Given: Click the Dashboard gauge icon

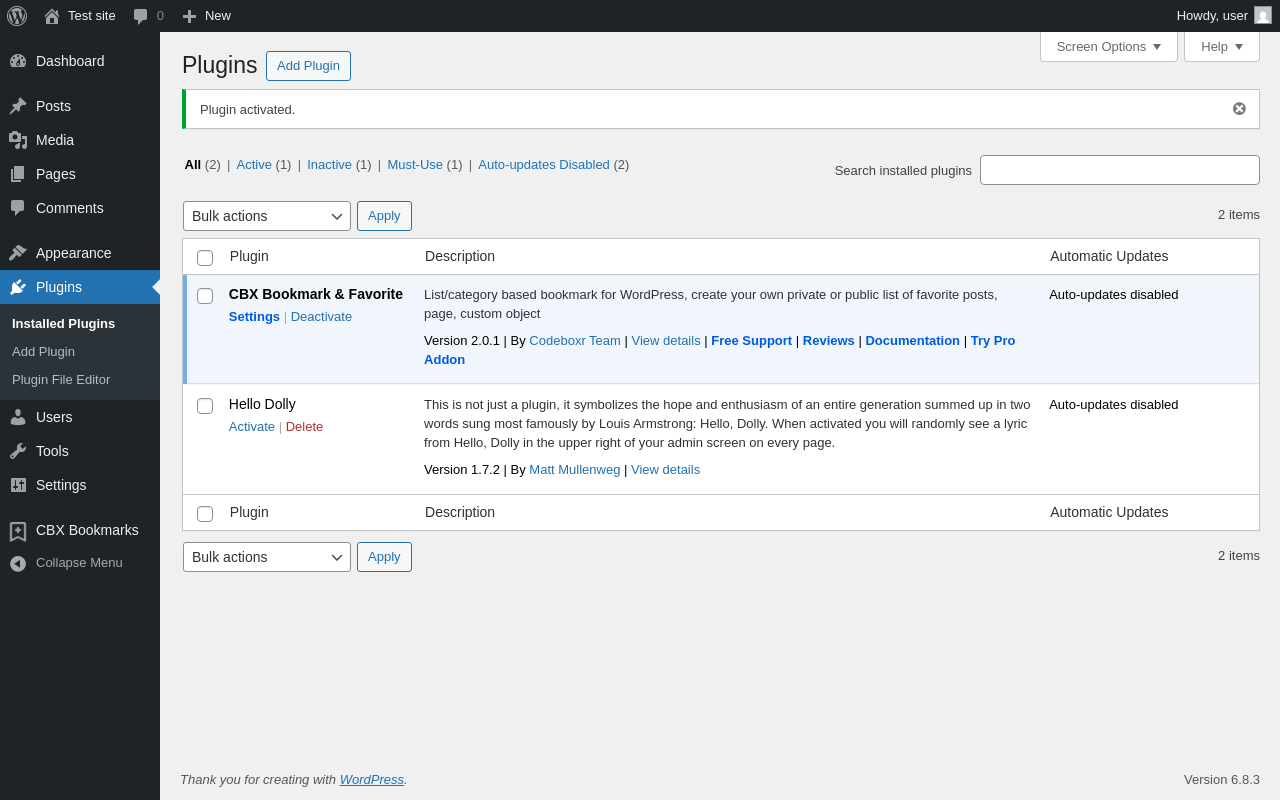Looking at the screenshot, I should click(18, 61).
